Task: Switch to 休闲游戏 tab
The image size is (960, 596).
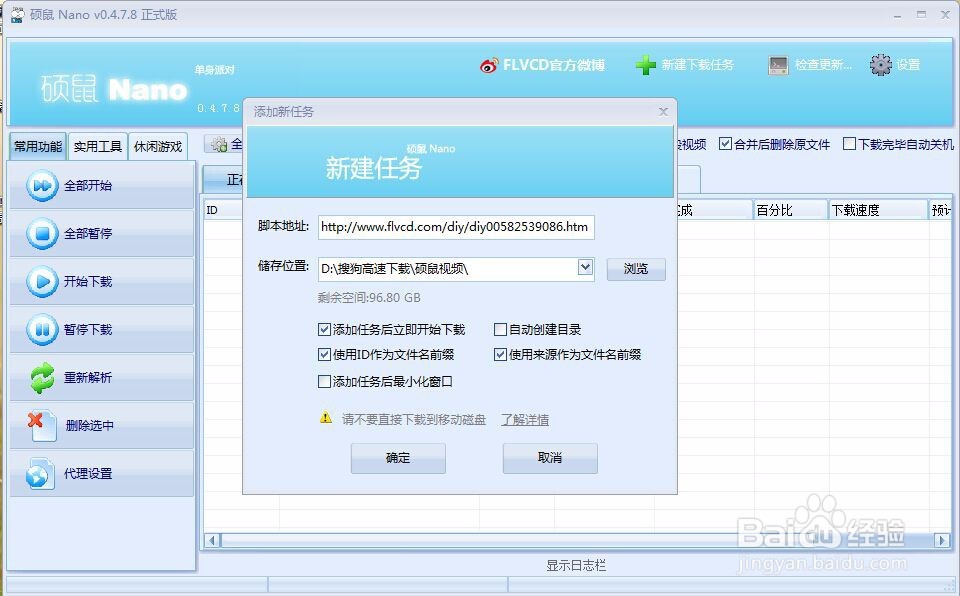Action: click(158, 146)
